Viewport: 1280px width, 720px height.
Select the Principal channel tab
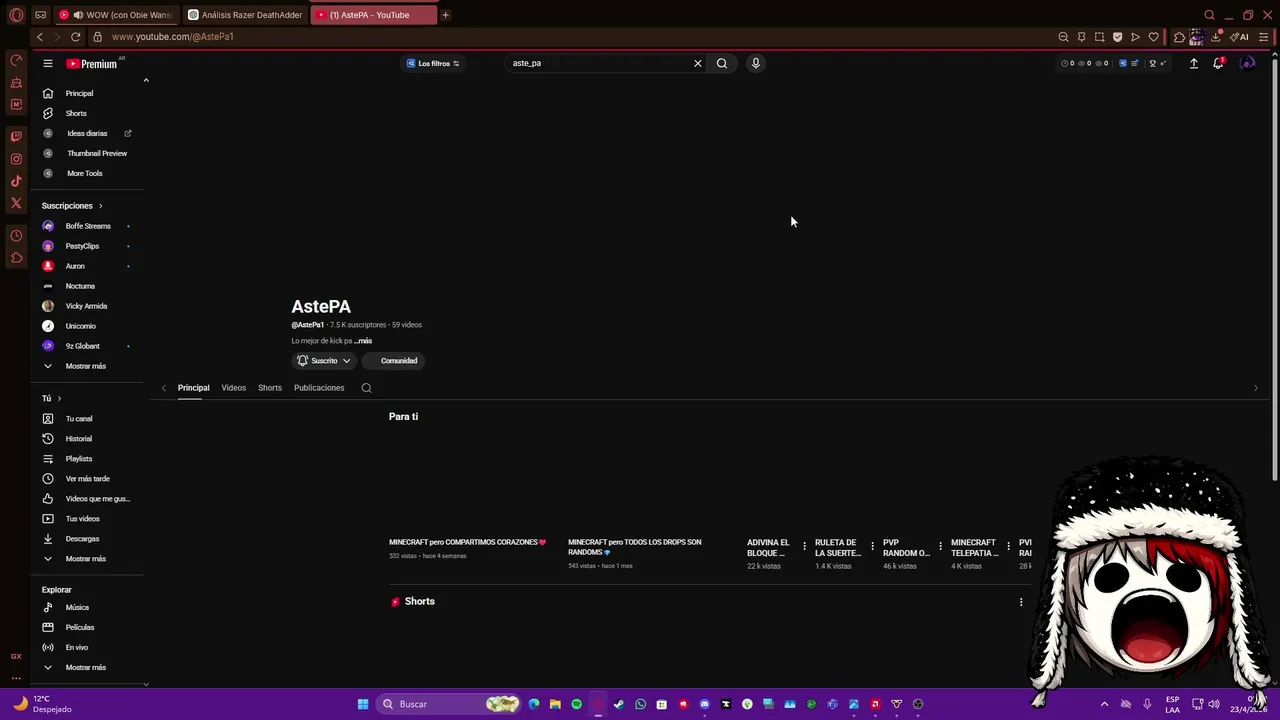(x=194, y=388)
